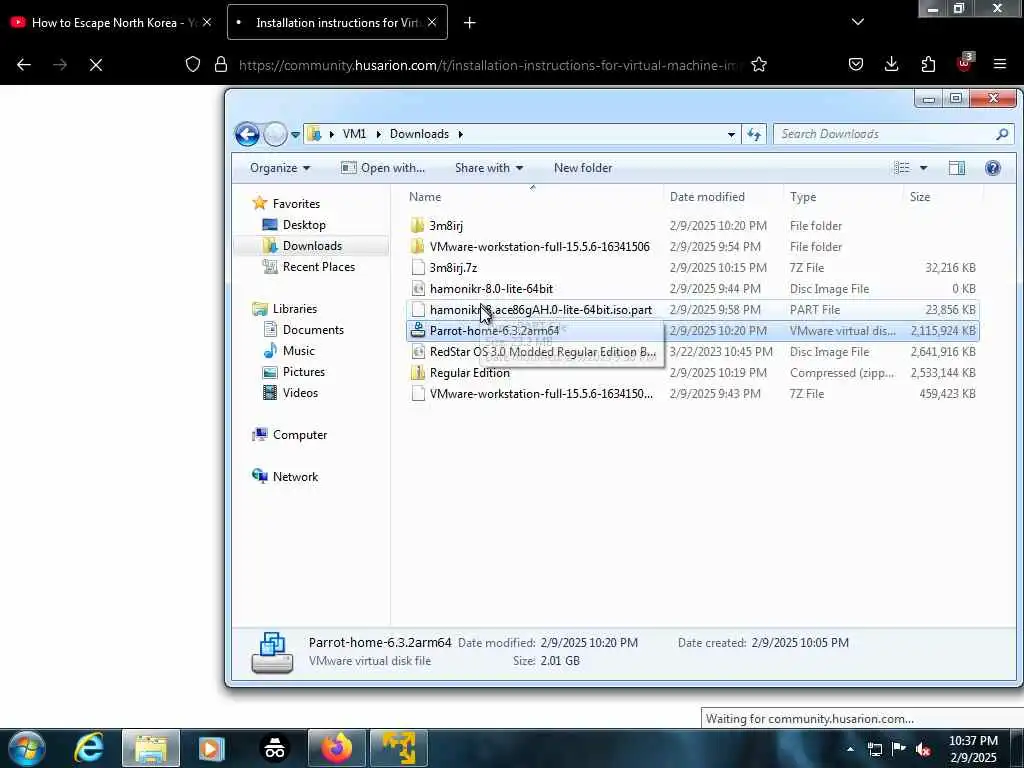This screenshot has width=1024, height=768.
Task: Open Firefox downloads arrow icon
Action: click(891, 64)
